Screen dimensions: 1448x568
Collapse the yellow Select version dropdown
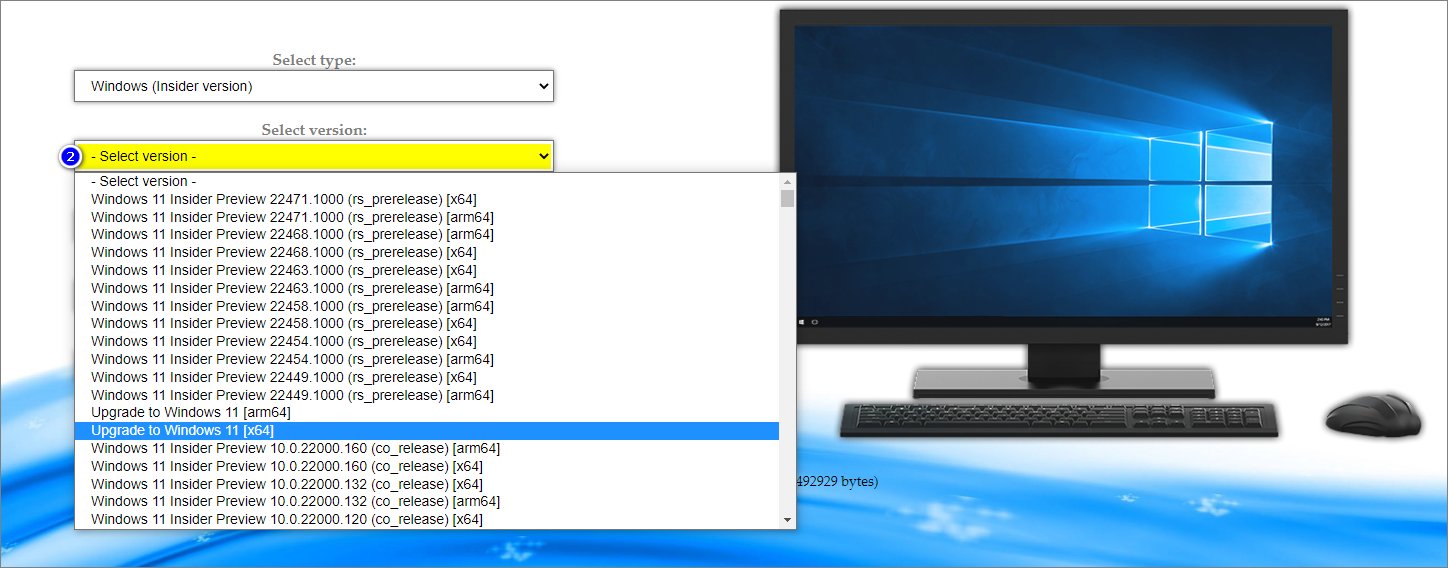tap(314, 156)
